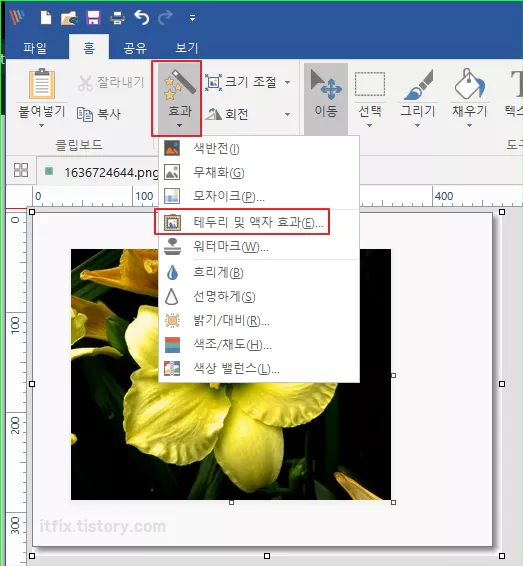The width and height of the screenshot is (523, 566).
Task: Click the Open folder icon
Action: coord(69,18)
